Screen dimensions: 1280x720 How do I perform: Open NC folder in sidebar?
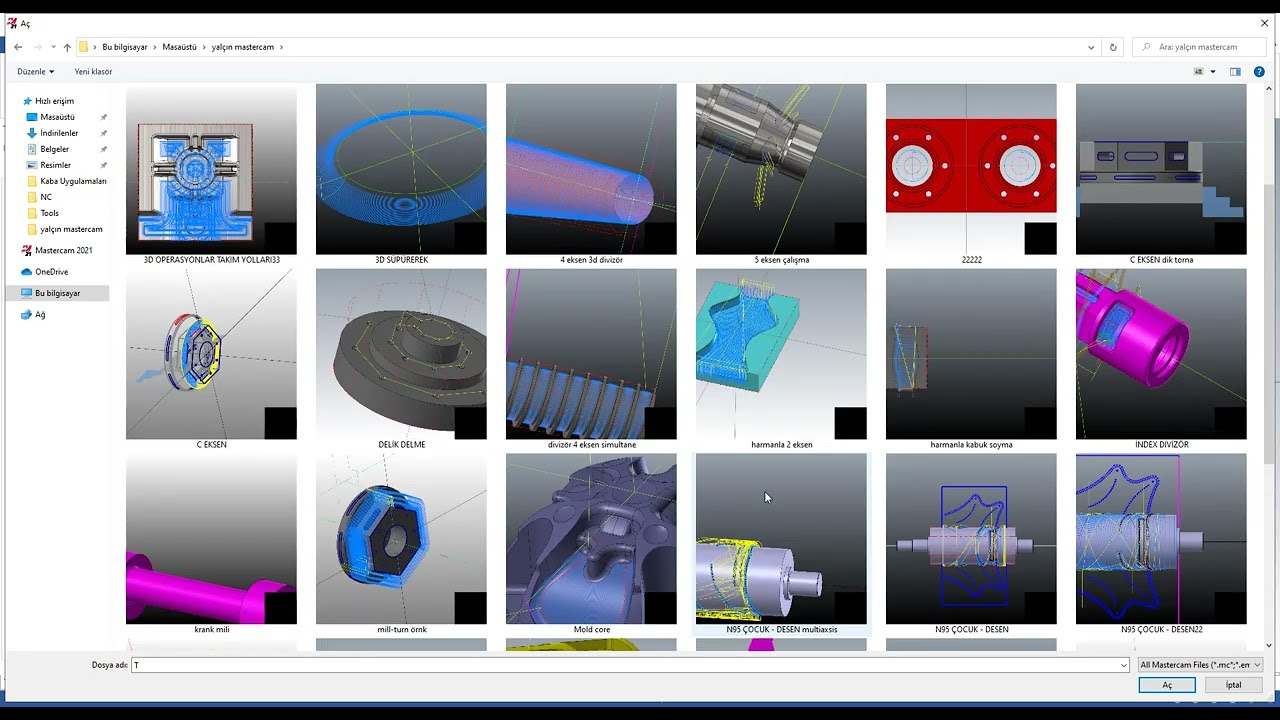pos(46,197)
